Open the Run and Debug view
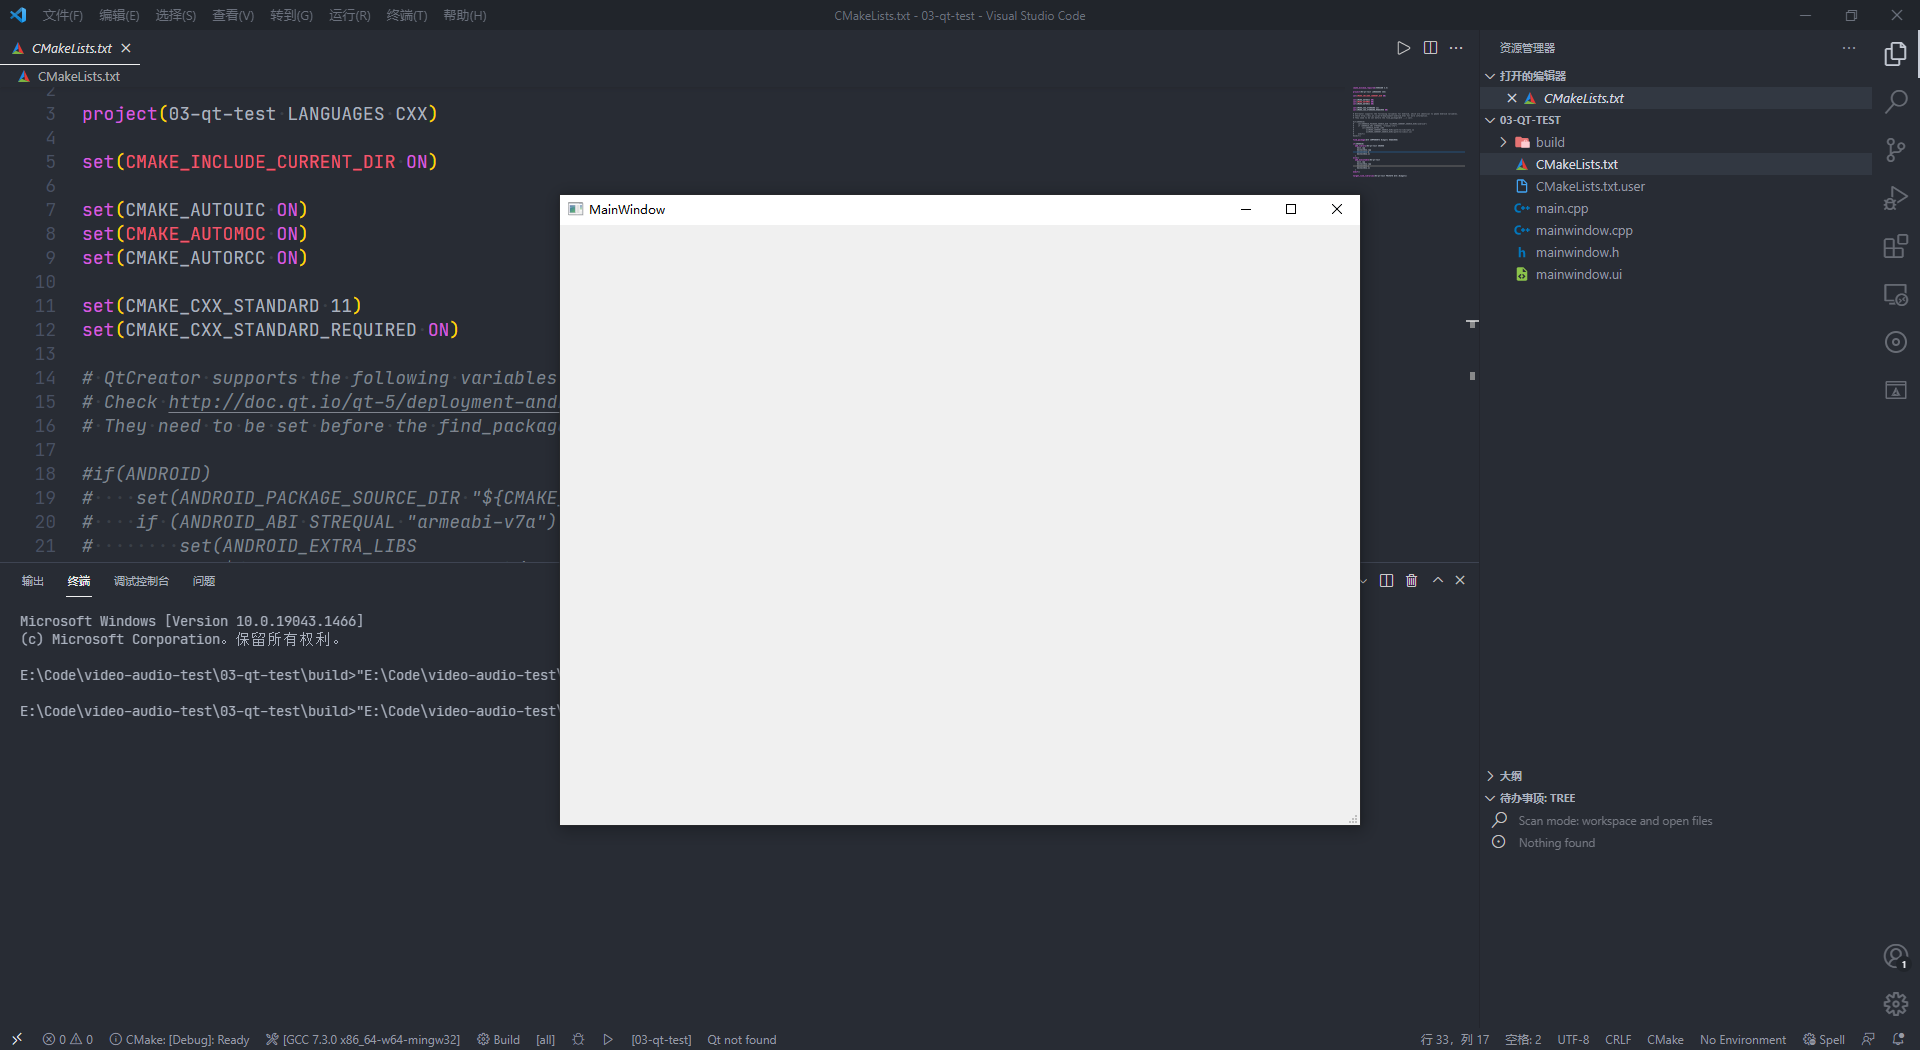The image size is (1920, 1050). point(1896,198)
